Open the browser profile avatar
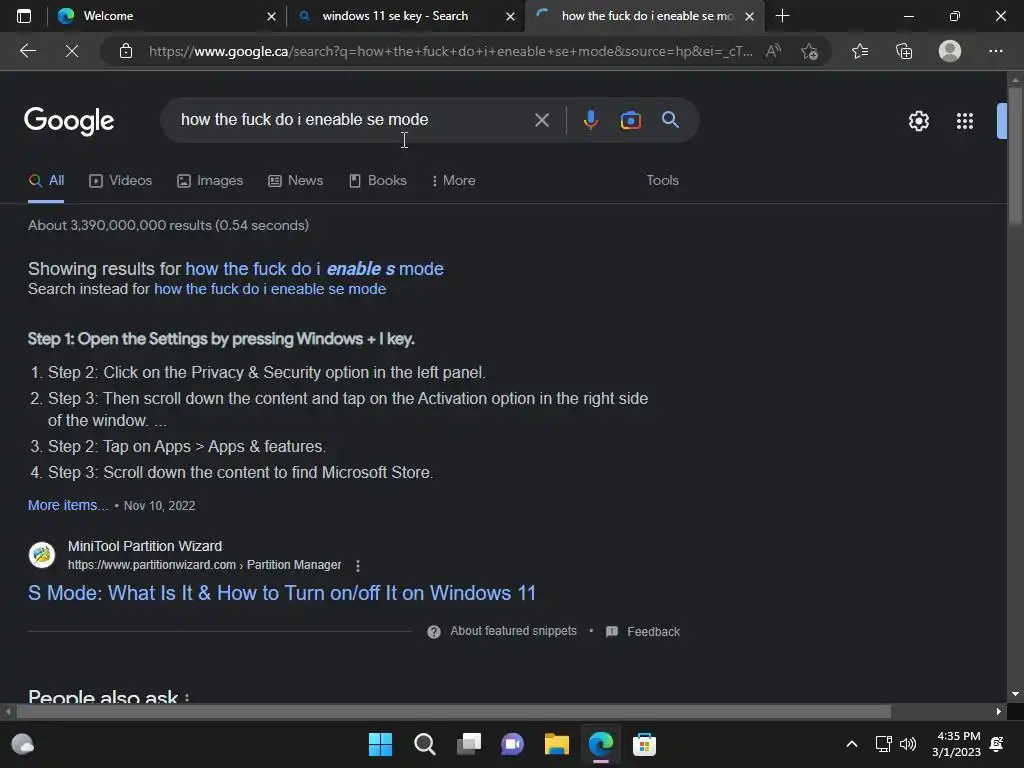 (950, 51)
